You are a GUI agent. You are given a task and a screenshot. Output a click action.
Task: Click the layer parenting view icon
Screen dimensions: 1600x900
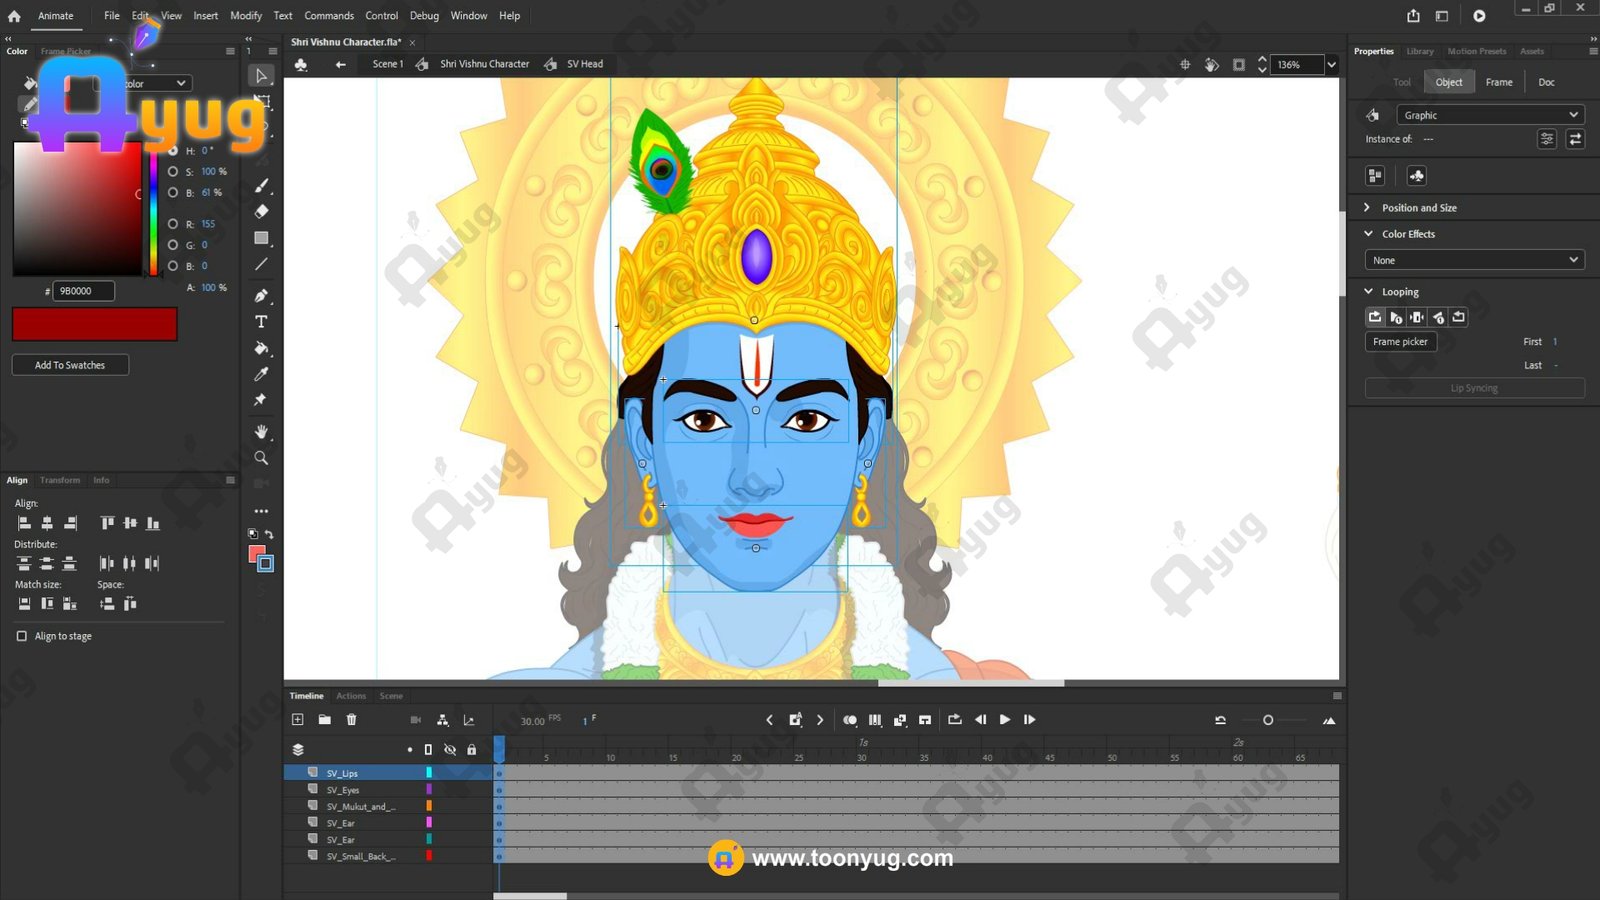(x=442, y=720)
